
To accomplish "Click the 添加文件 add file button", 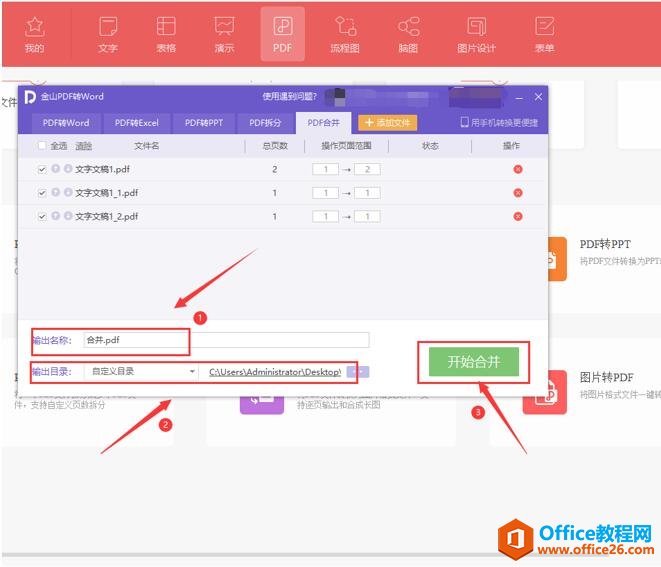I will click(x=387, y=123).
